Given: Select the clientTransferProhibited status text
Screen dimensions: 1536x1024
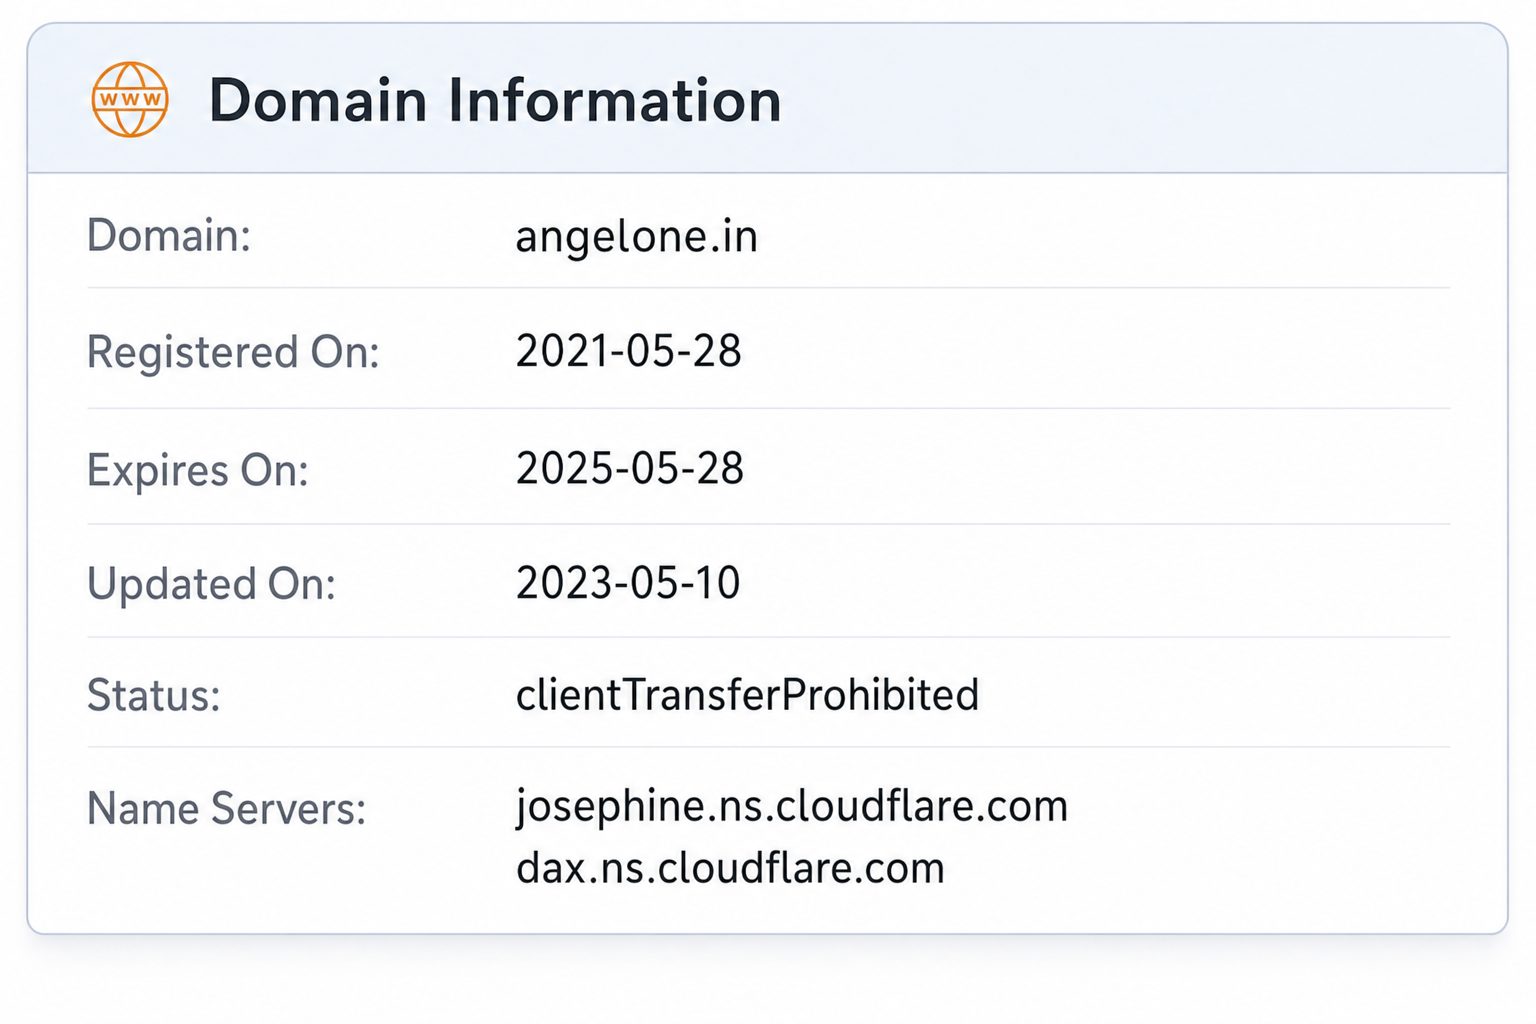Looking at the screenshot, I should point(747,695).
